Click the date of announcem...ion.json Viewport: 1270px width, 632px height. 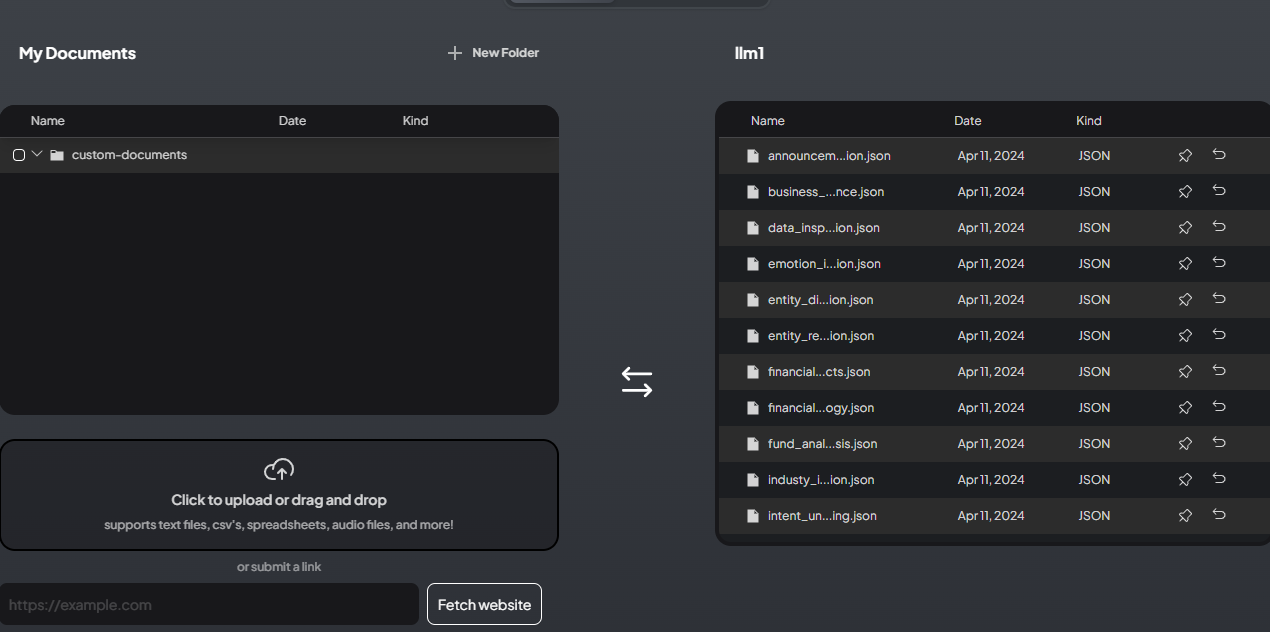(991, 156)
